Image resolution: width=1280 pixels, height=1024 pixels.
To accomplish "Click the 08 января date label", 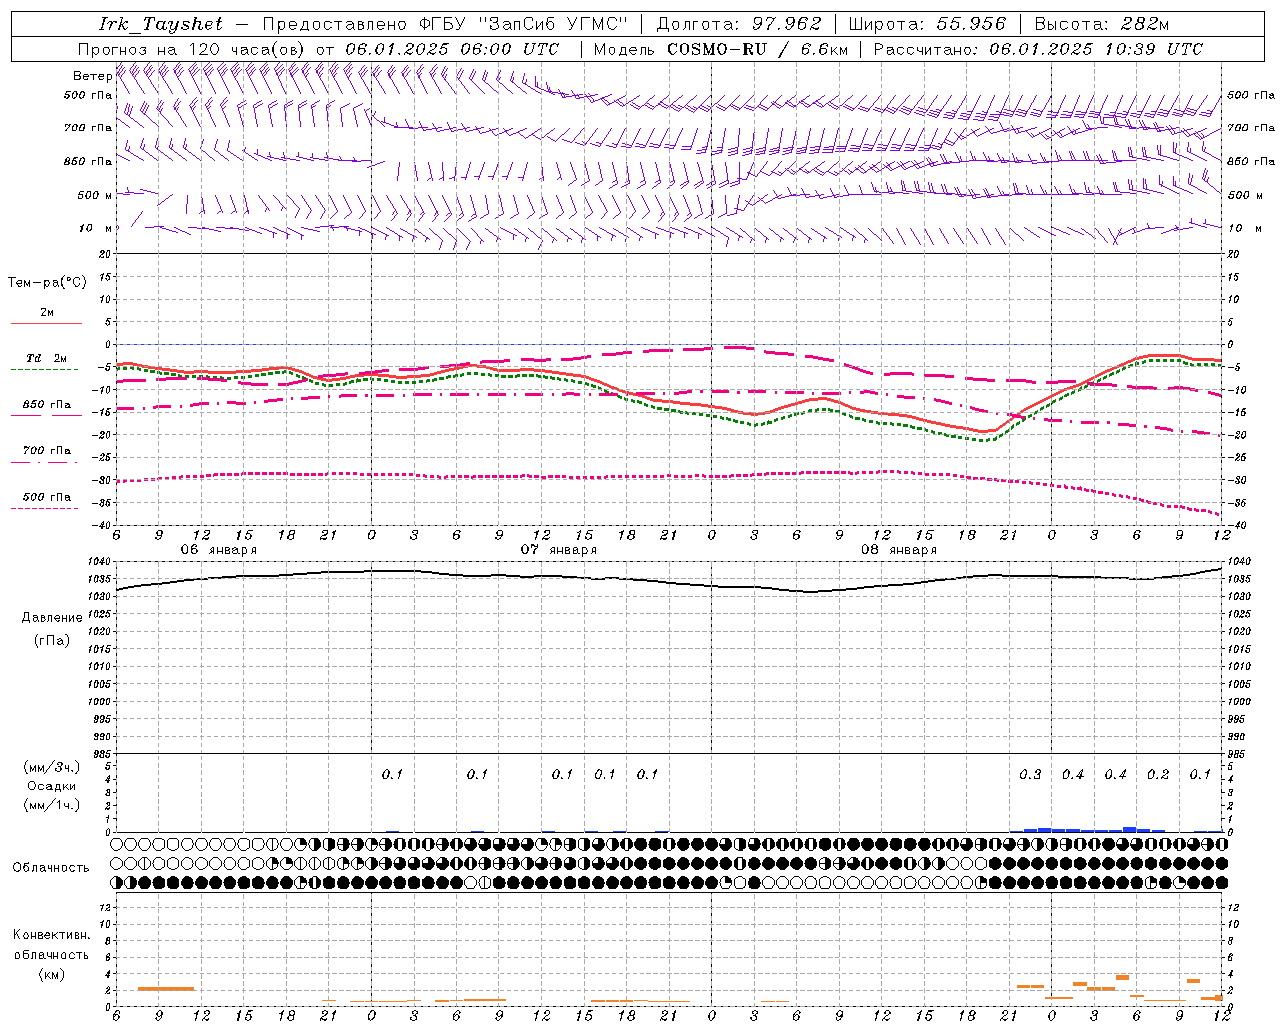I will coord(898,550).
